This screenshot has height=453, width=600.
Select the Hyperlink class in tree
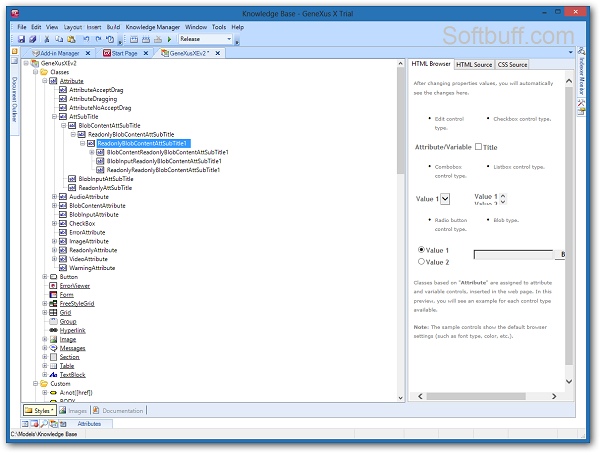coord(73,330)
